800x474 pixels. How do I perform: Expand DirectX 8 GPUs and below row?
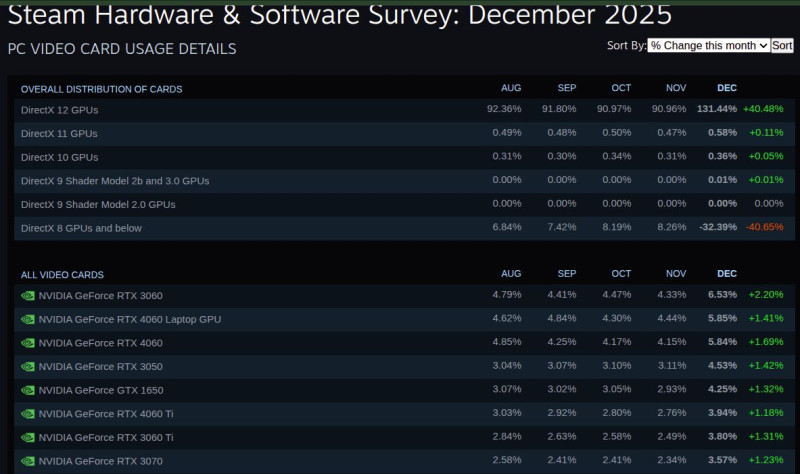point(404,228)
